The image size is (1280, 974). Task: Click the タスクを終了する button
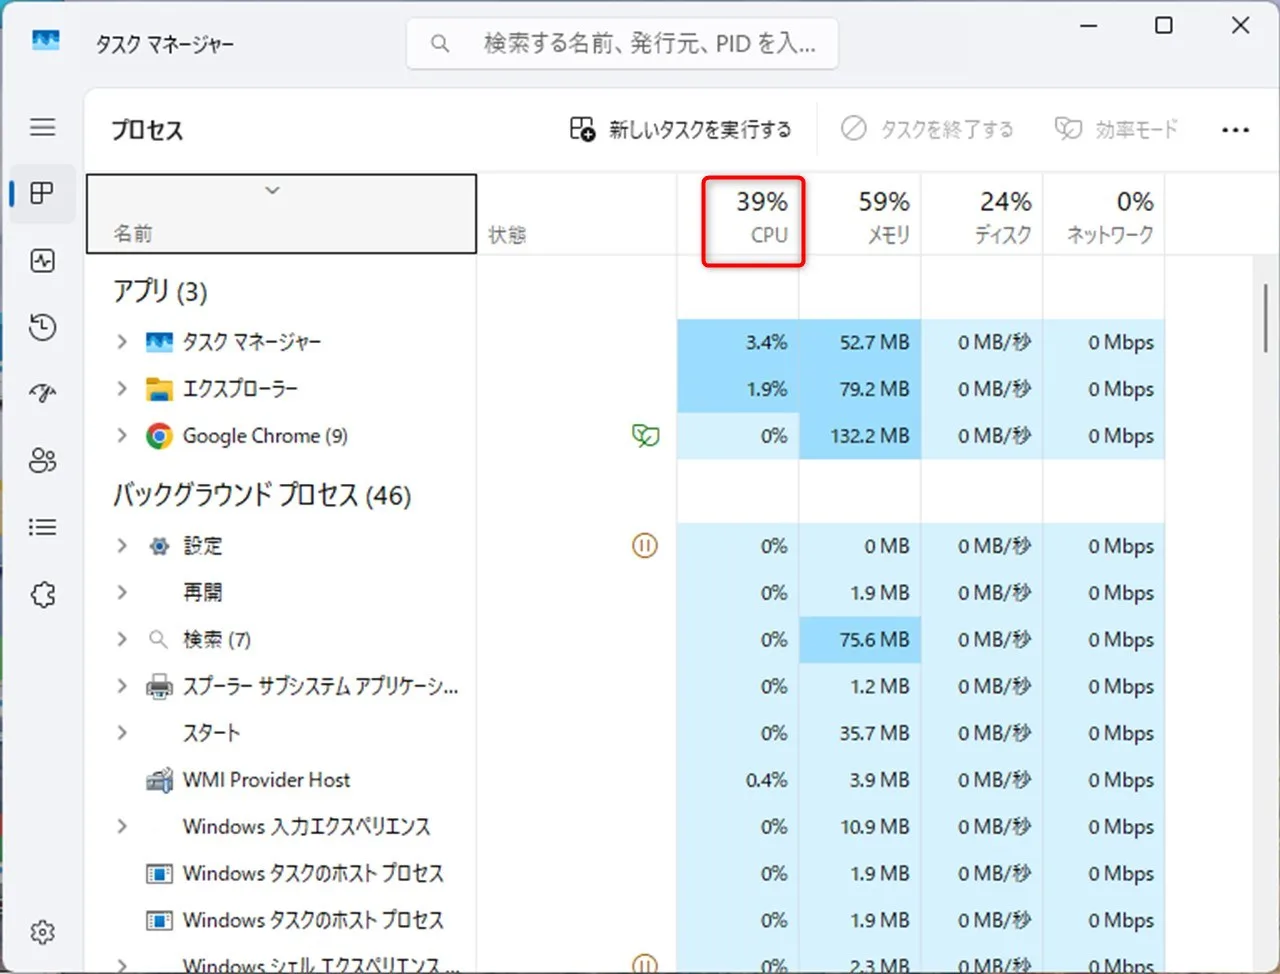(927, 129)
